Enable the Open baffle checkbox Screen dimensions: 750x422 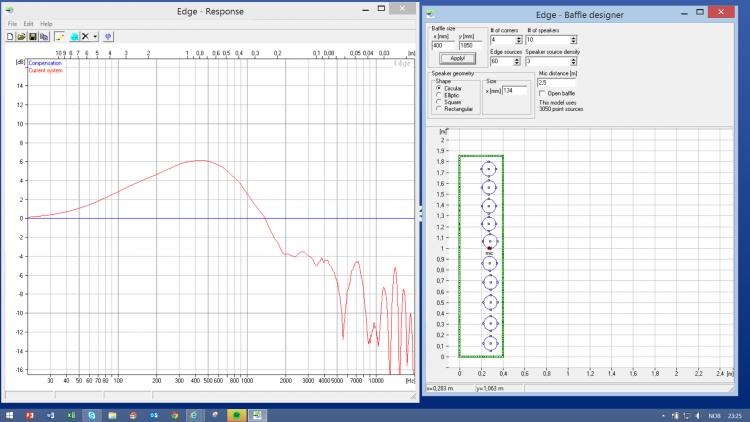(542, 93)
